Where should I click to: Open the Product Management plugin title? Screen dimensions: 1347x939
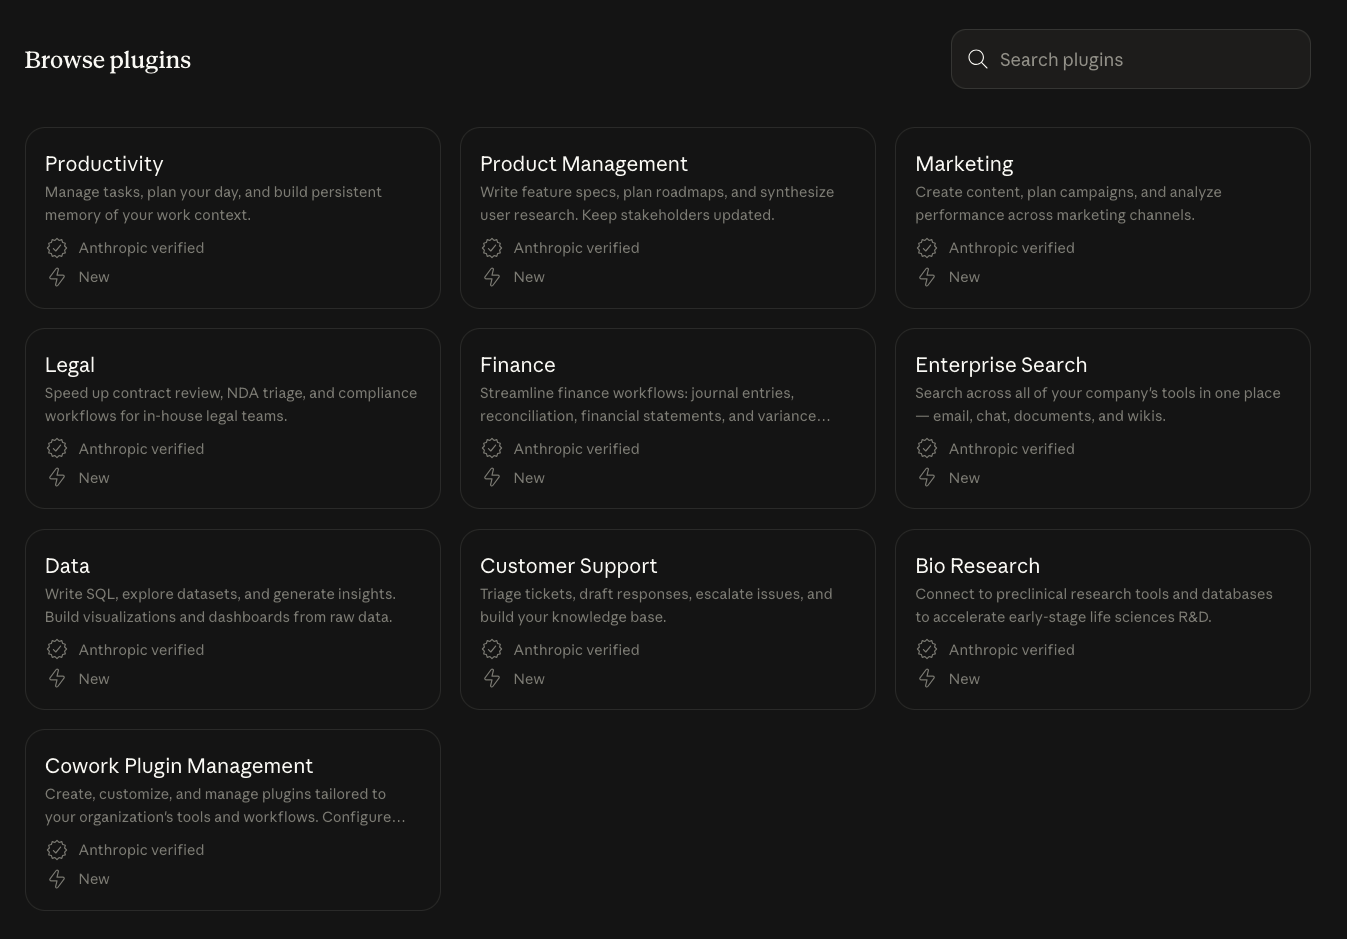coord(583,164)
